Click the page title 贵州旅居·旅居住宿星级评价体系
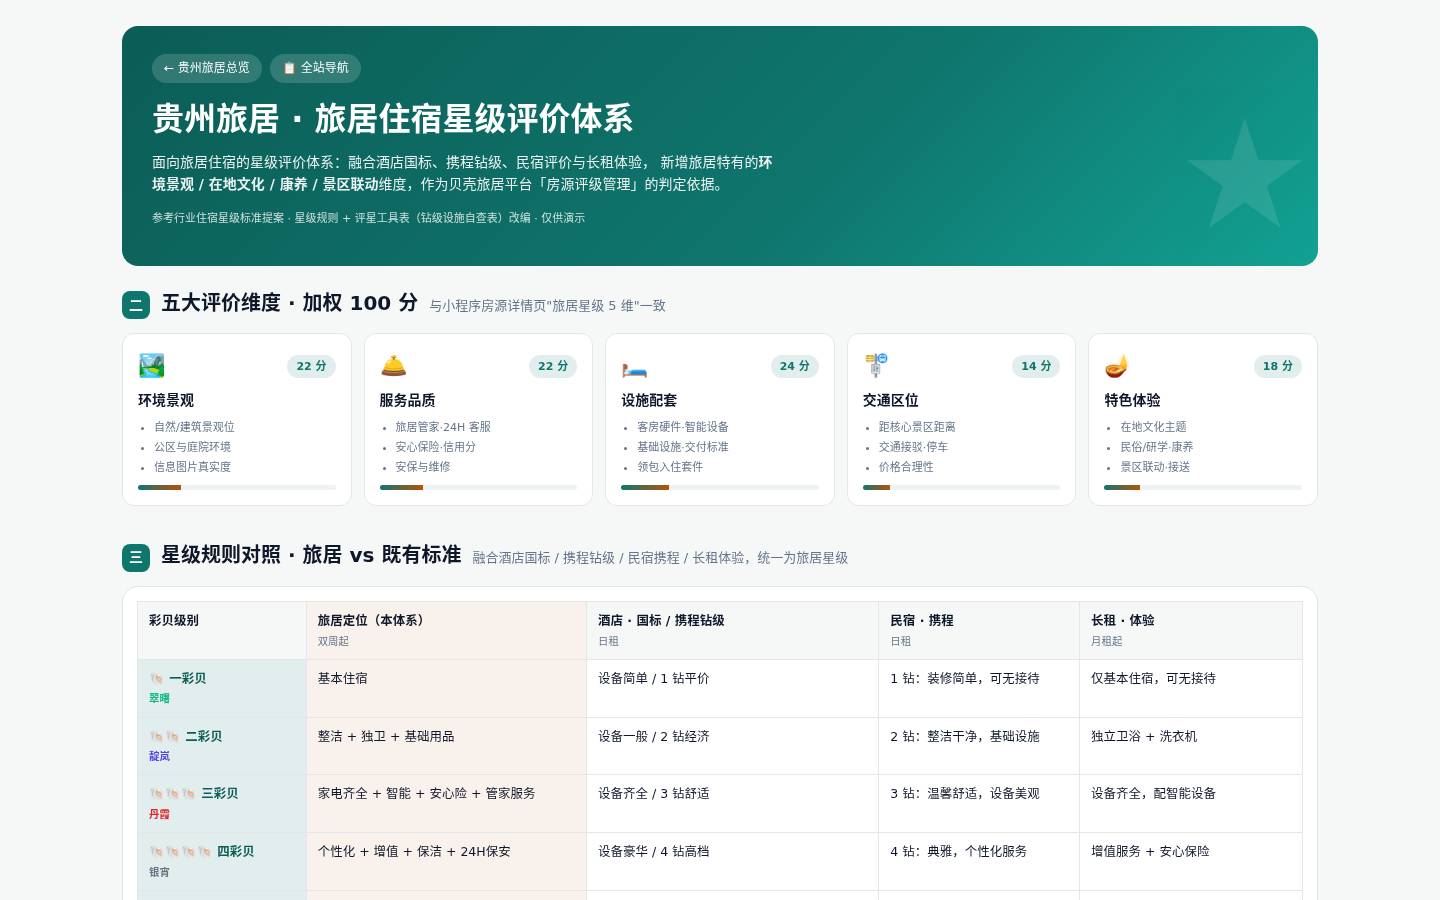This screenshot has height=900, width=1440. tap(392, 119)
